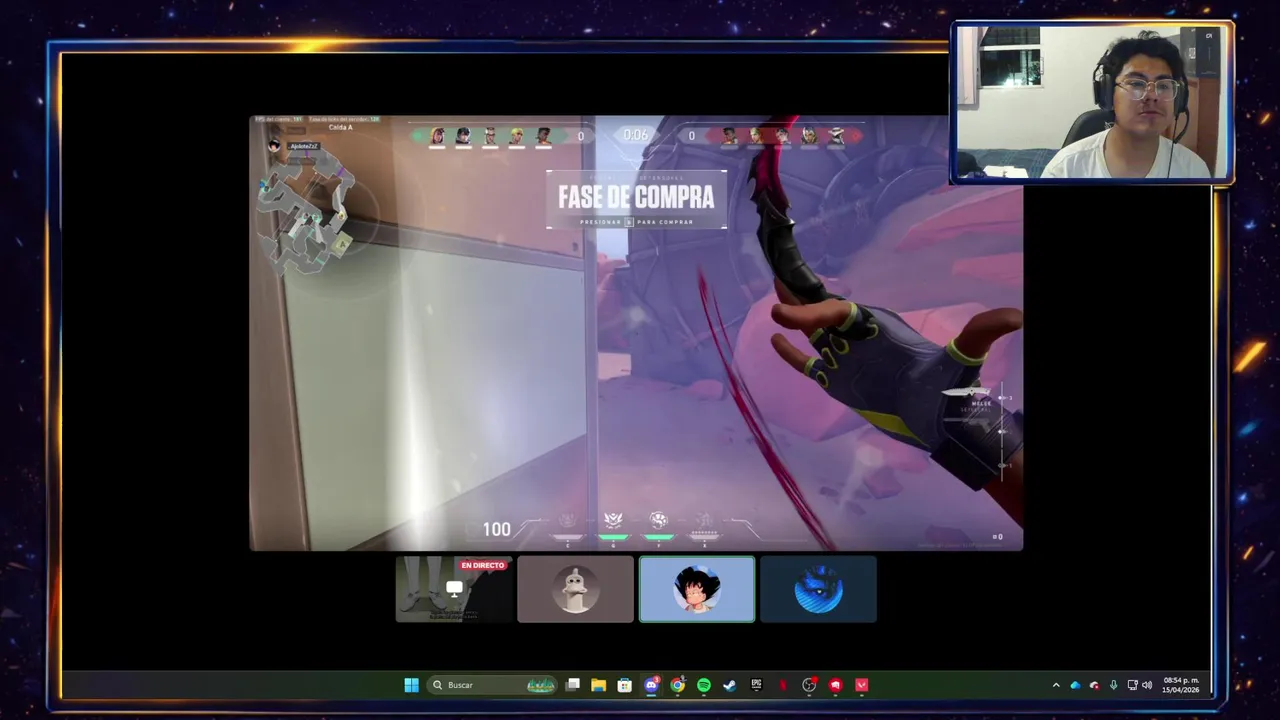The height and width of the screenshot is (720, 1280).
Task: Click the FASE DE COMPRA banner
Action: (x=636, y=199)
